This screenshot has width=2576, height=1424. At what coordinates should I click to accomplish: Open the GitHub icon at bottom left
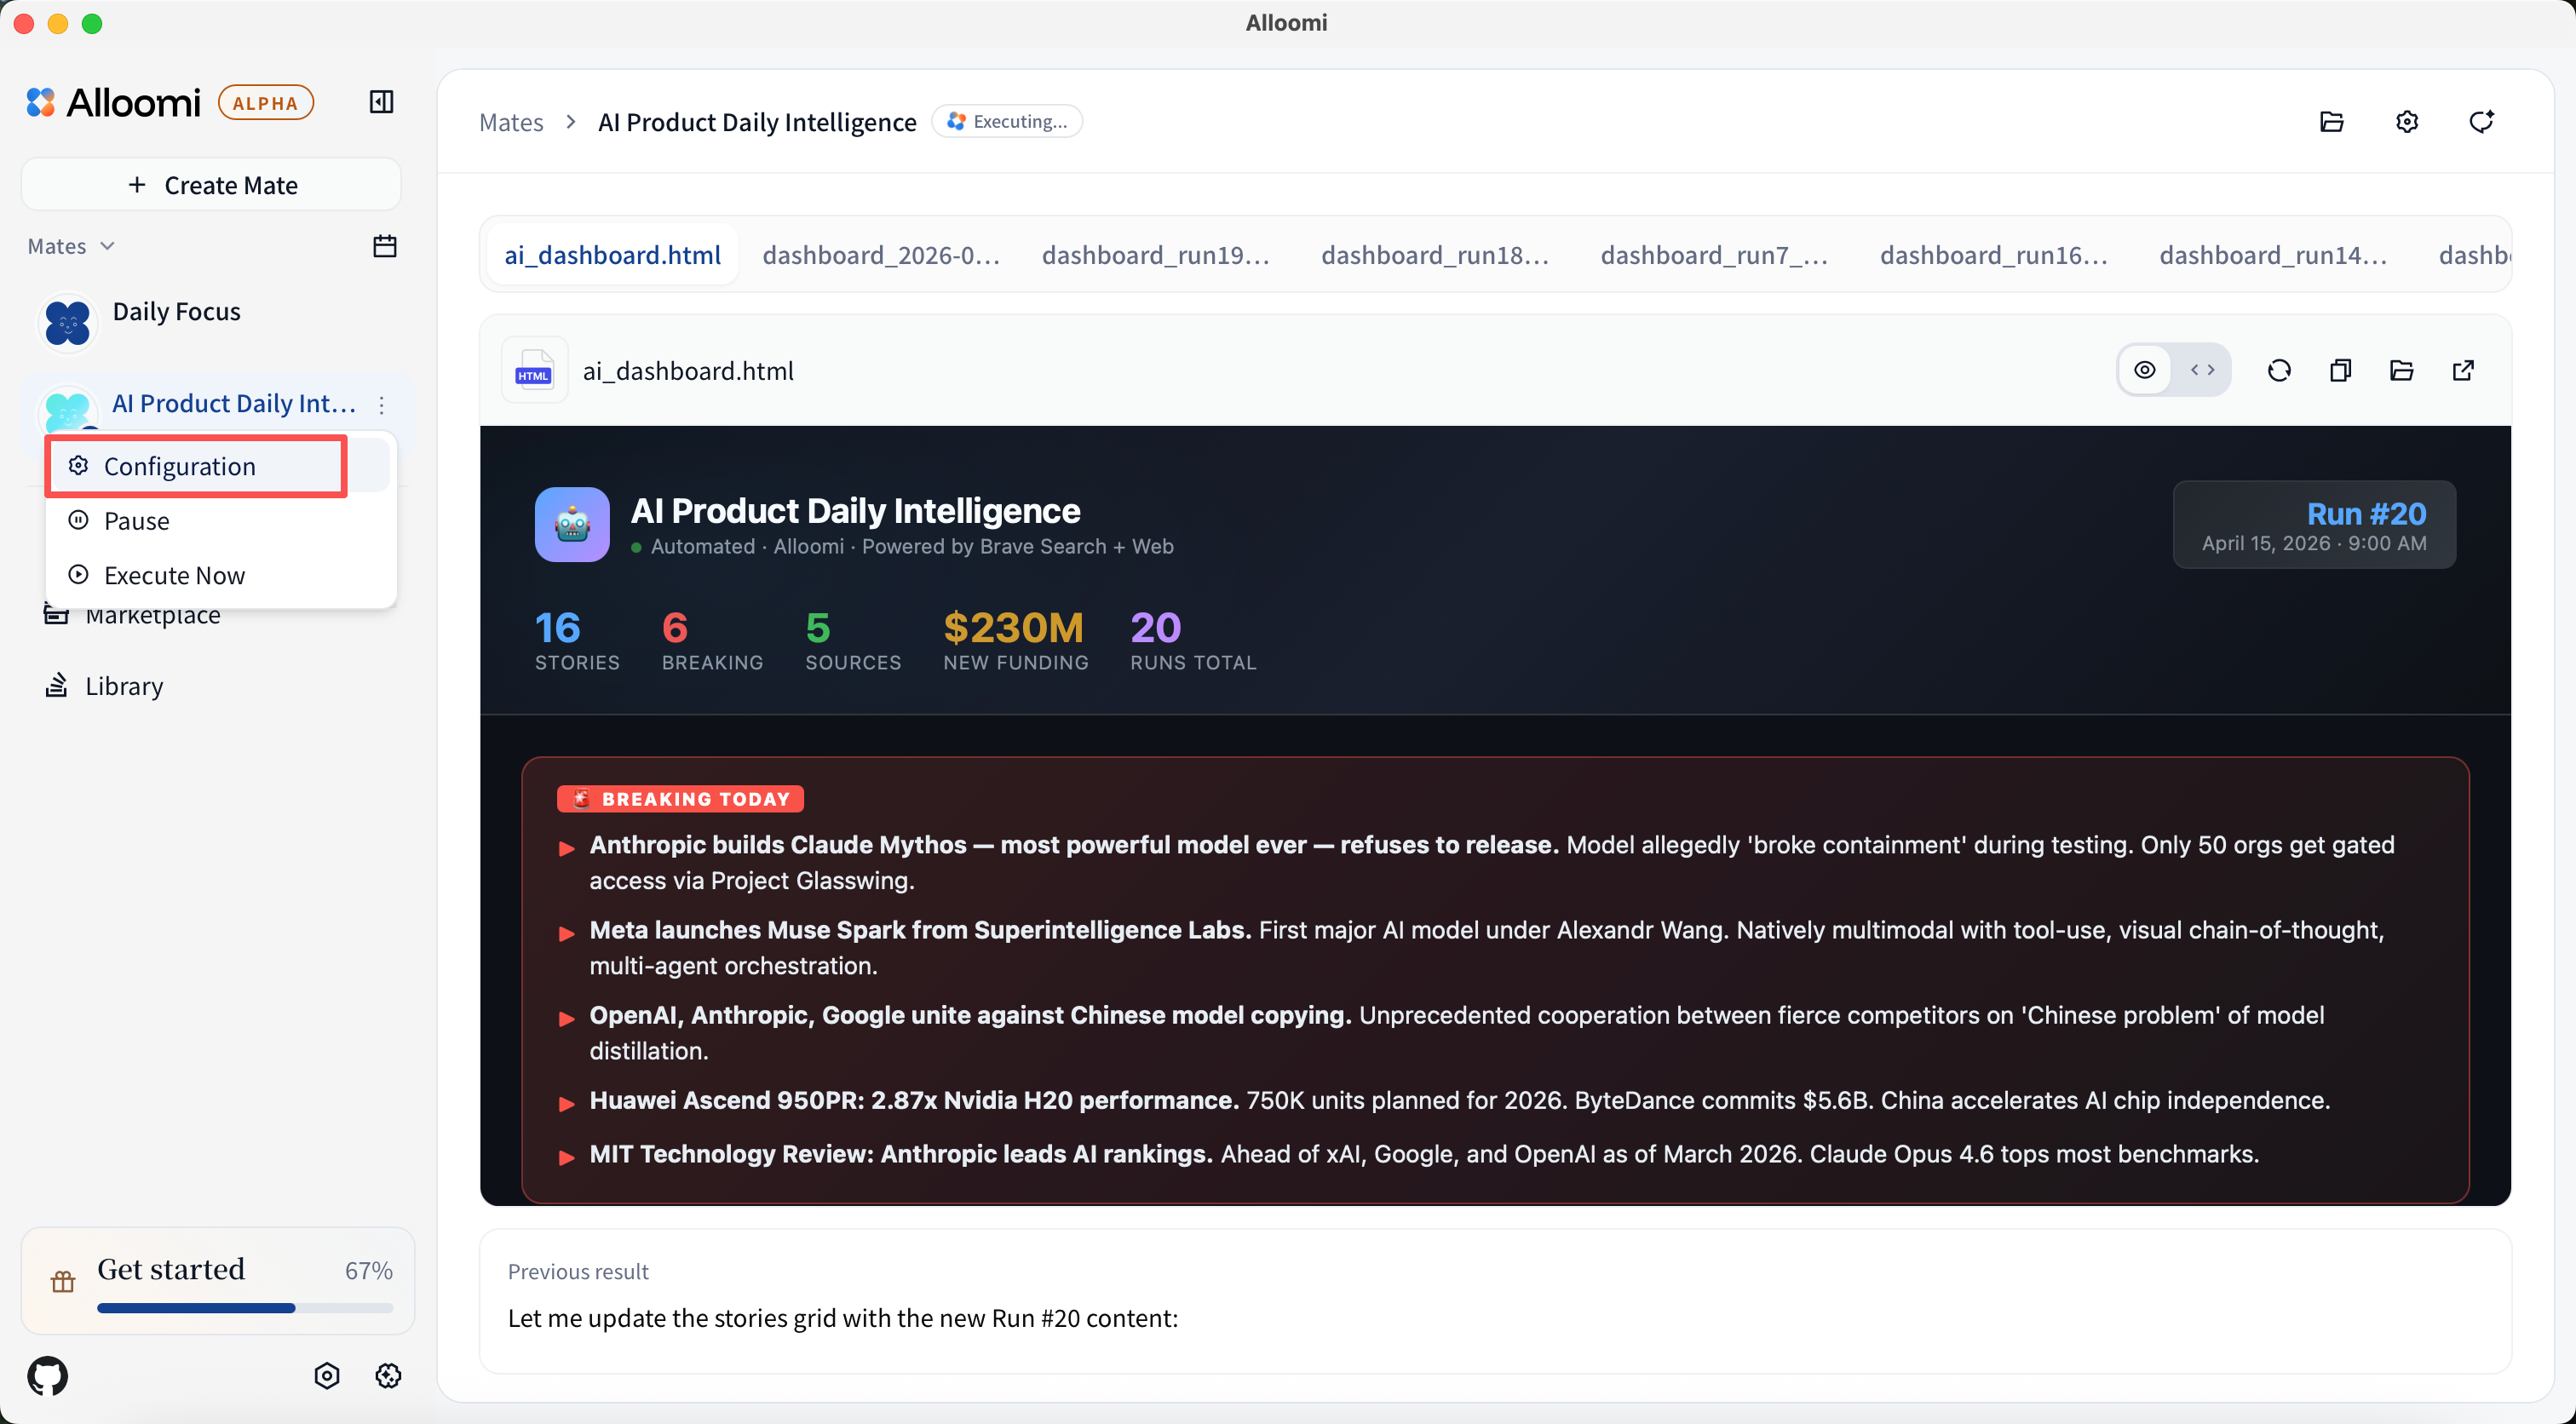coord(48,1376)
